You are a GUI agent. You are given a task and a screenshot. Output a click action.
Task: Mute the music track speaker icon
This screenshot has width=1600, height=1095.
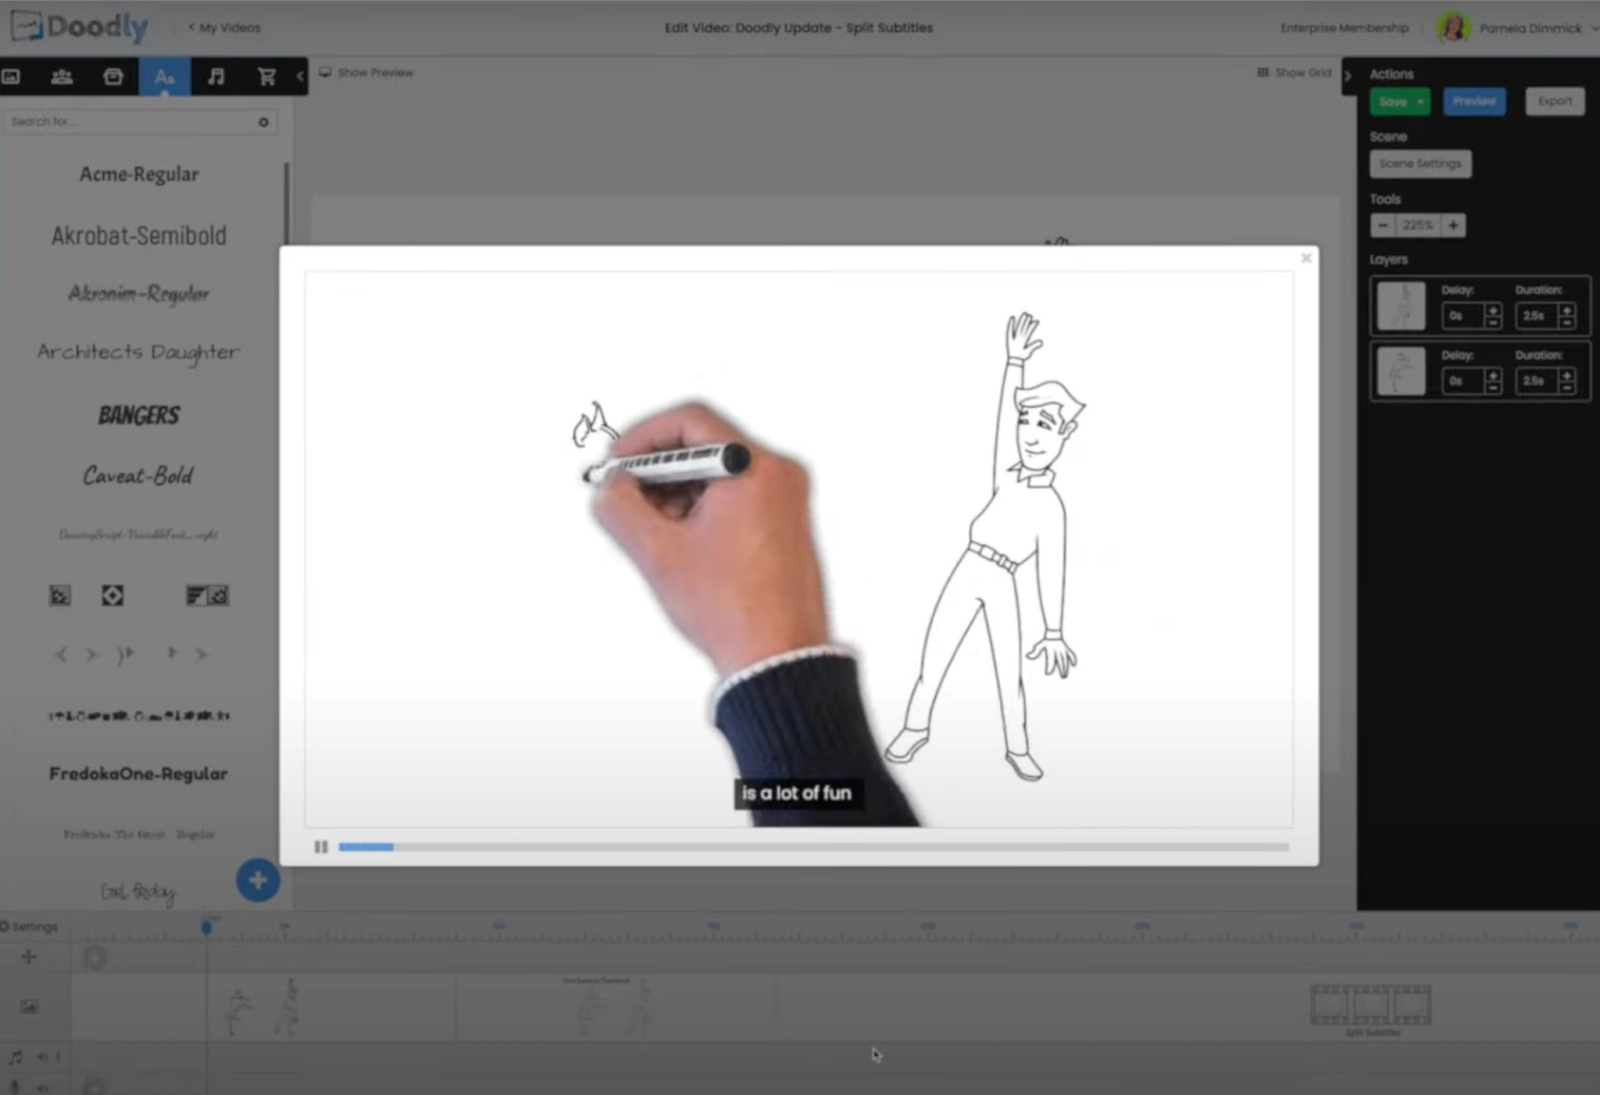(43, 1057)
